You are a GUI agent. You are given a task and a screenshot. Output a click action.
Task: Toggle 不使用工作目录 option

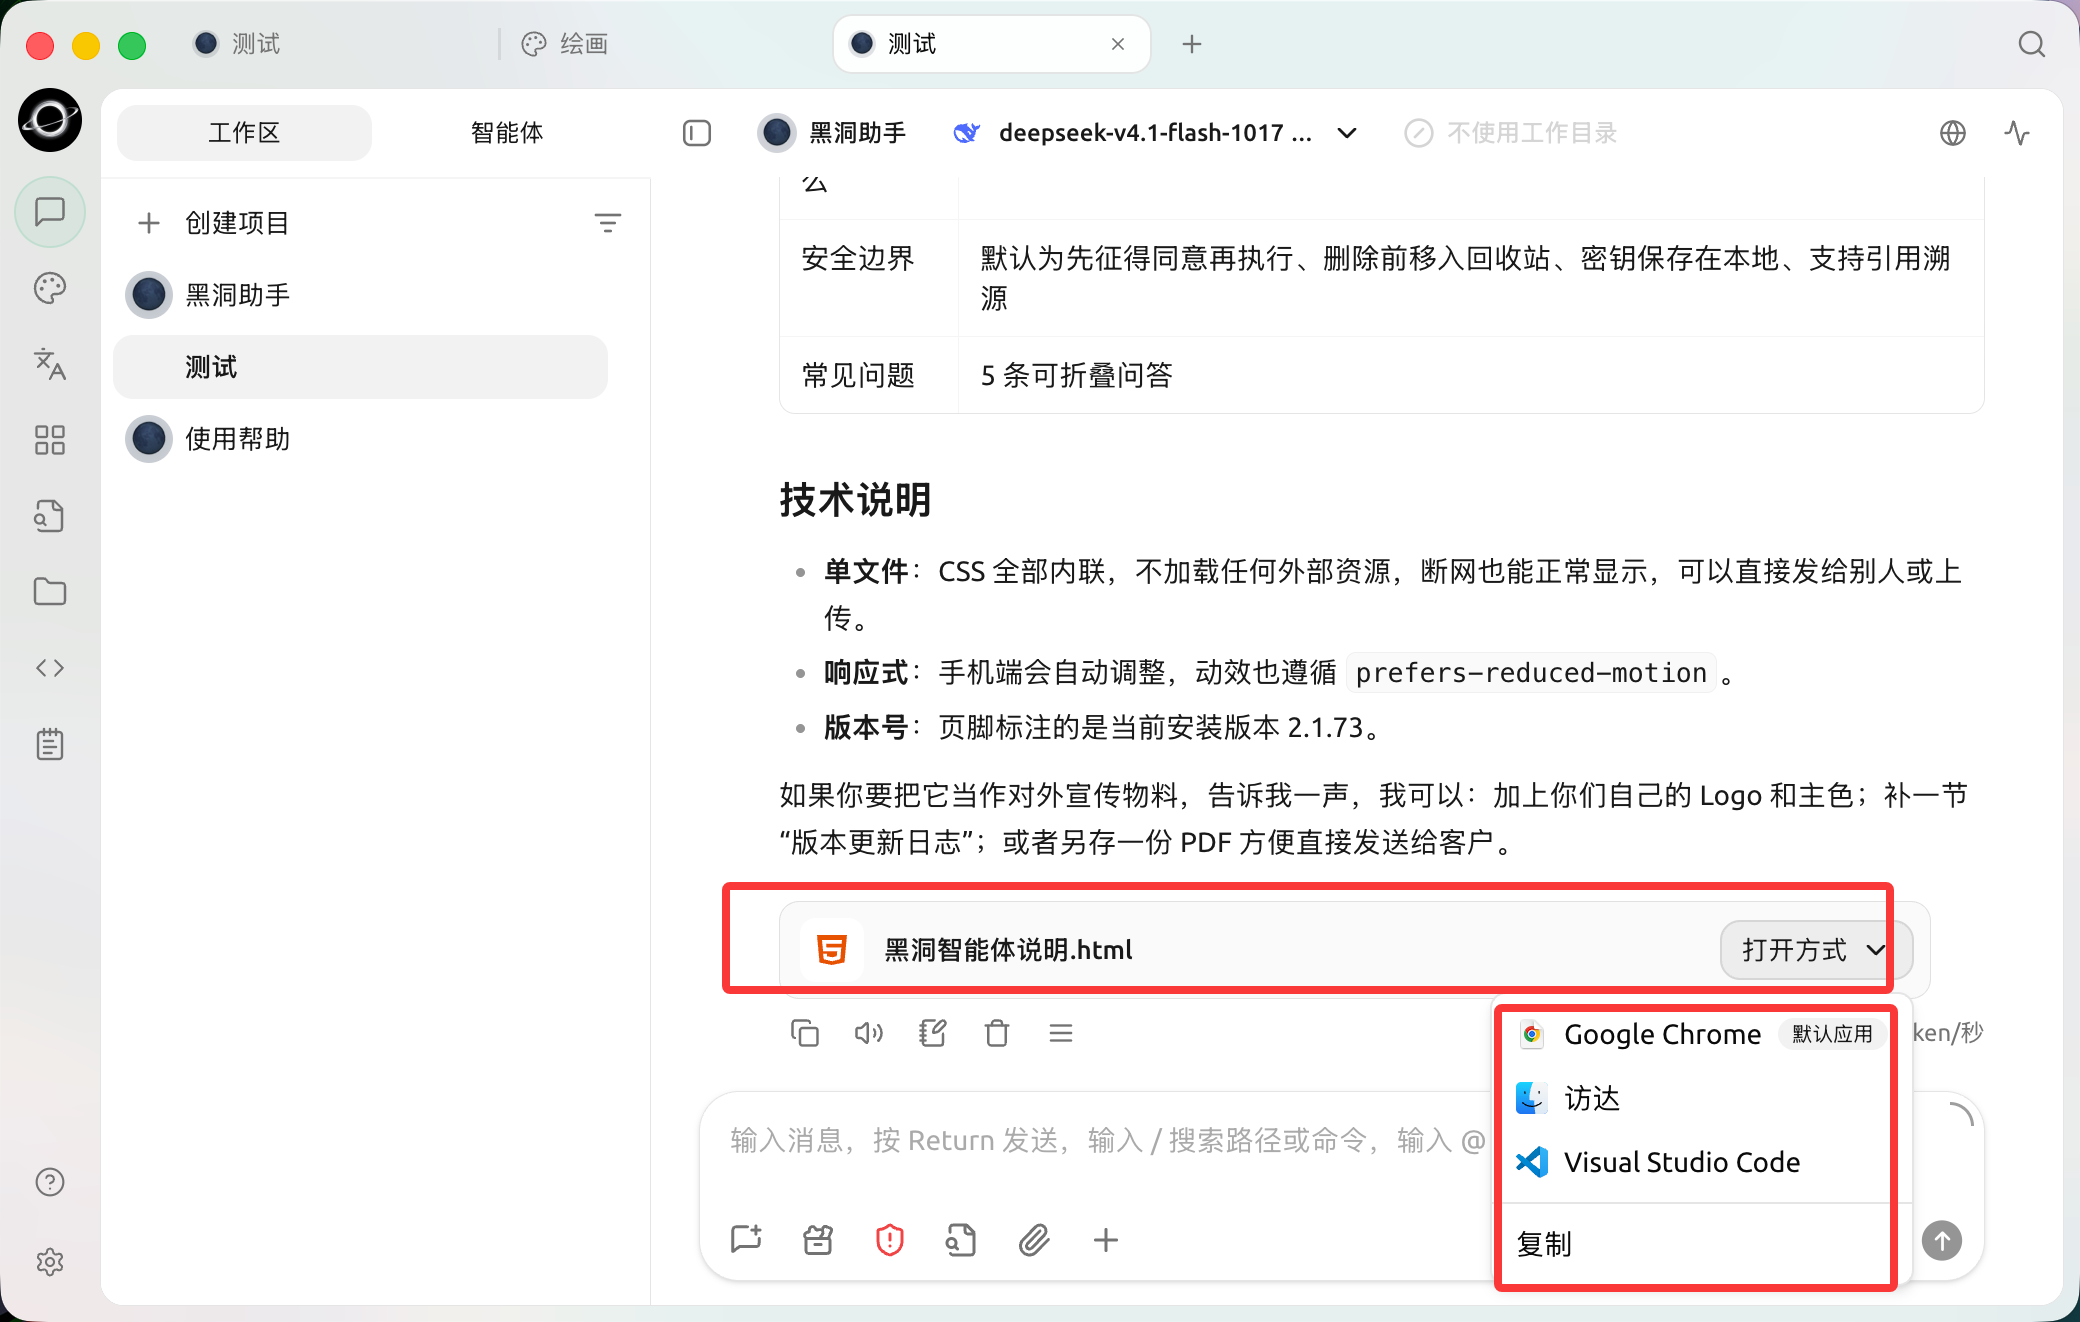pyautogui.click(x=1511, y=133)
